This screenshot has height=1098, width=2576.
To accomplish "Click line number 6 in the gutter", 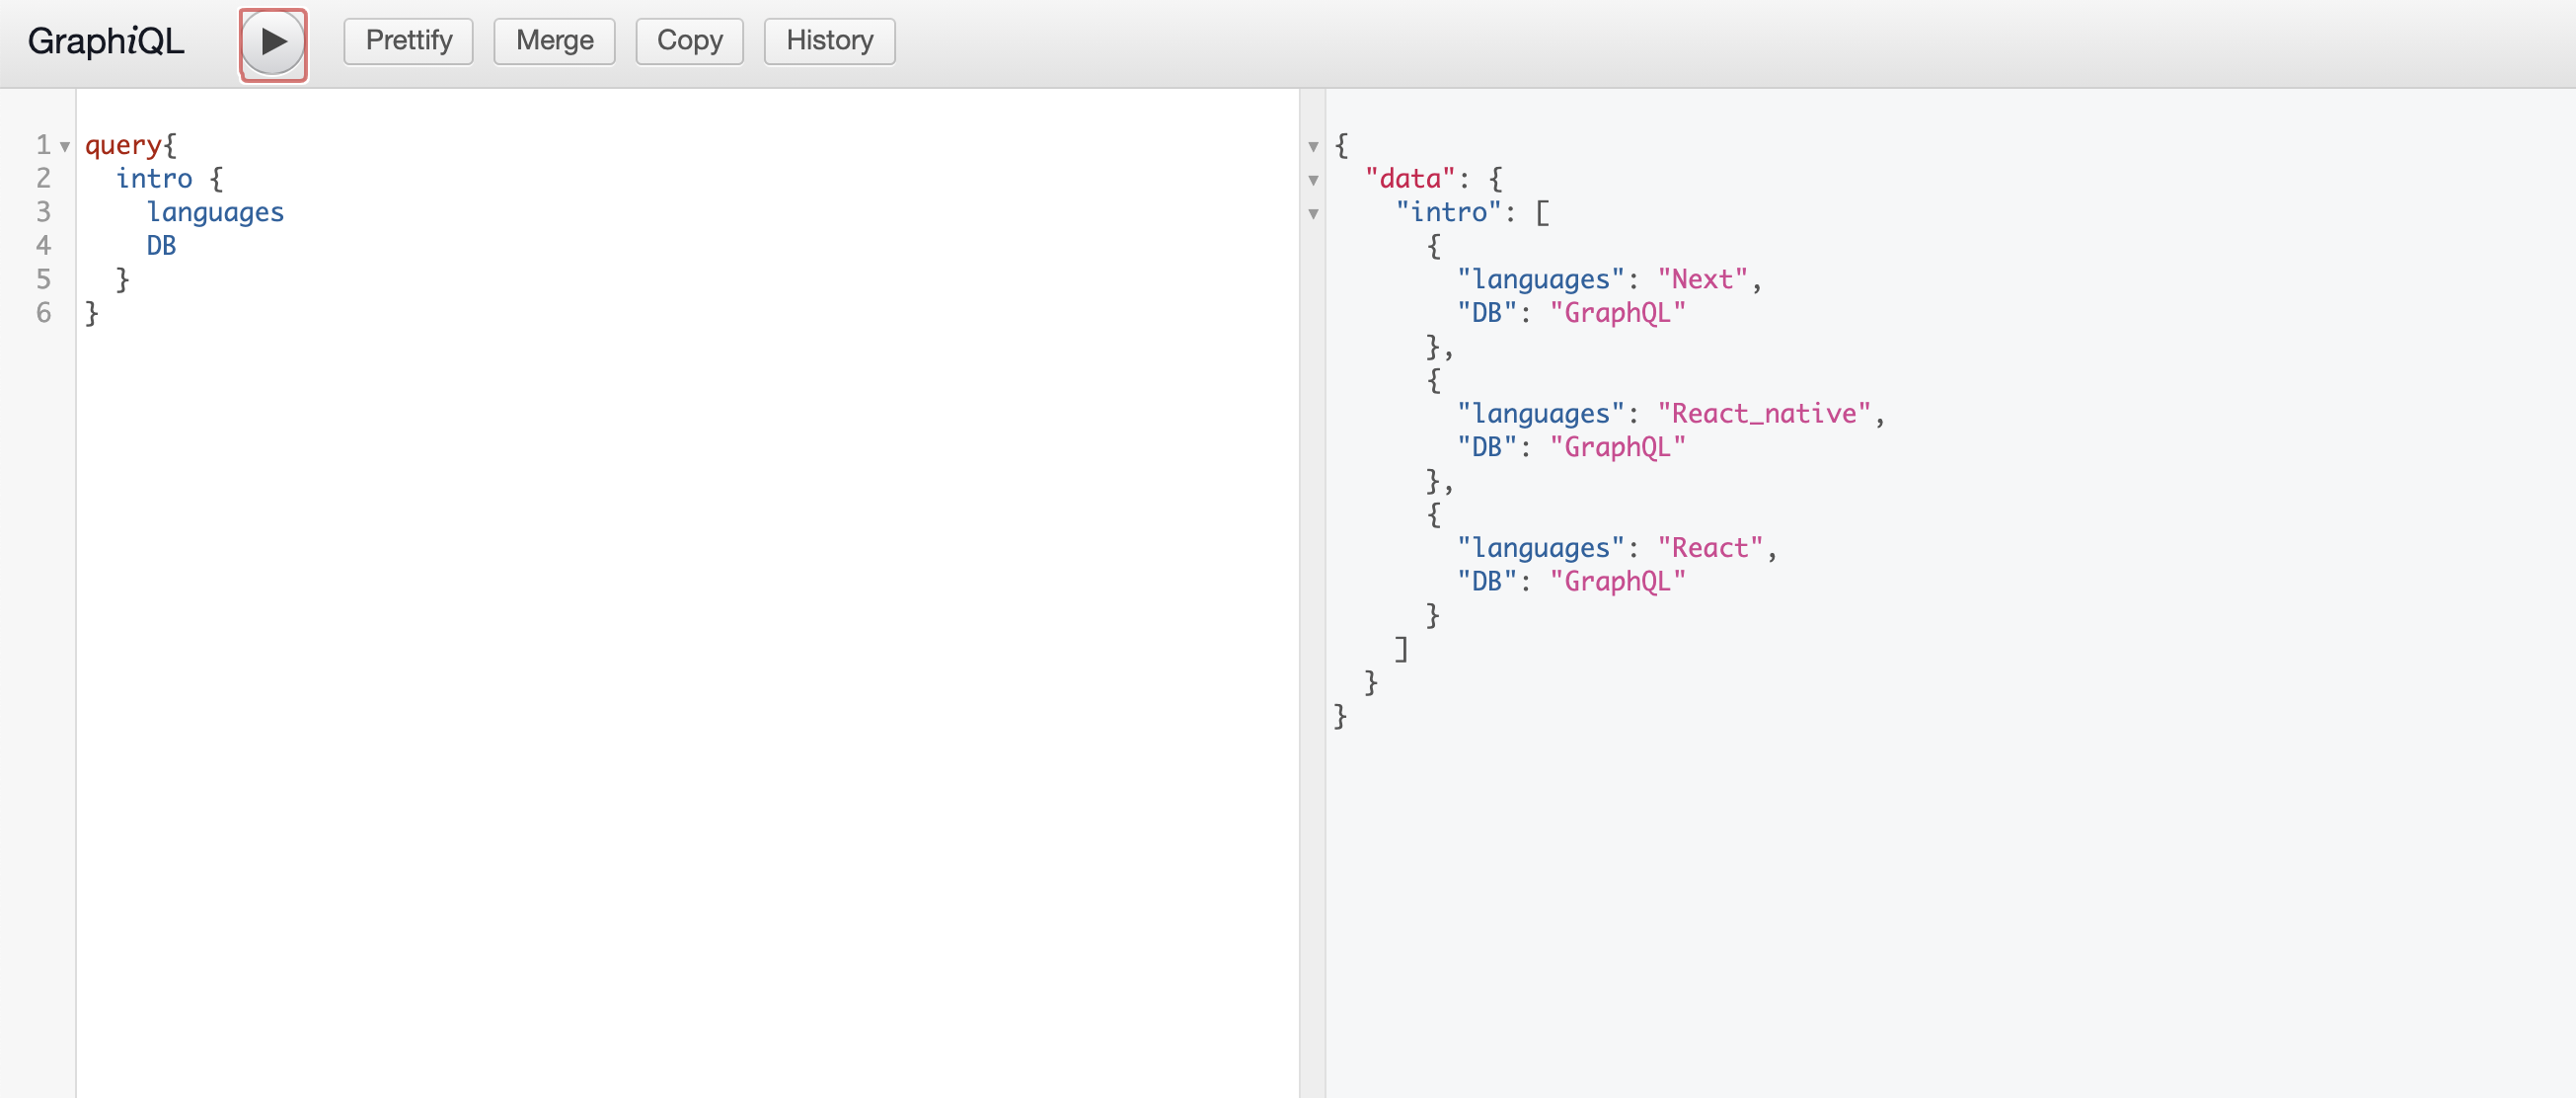I will pos(43,313).
